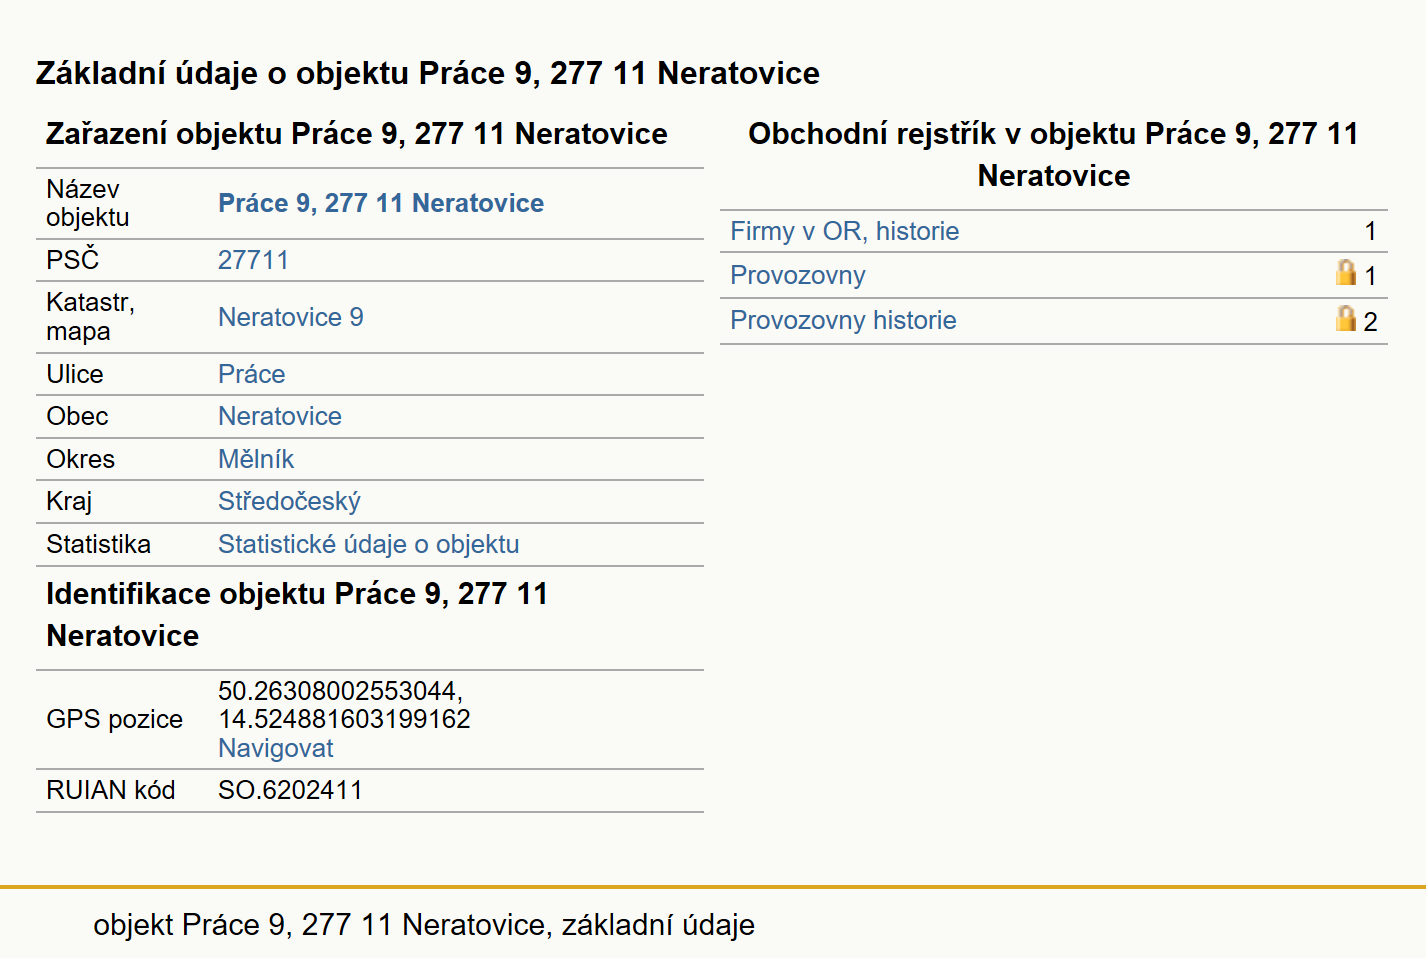The image size is (1426, 958).
Task: Open Statistické údaje o objektu link
Action: click(x=369, y=544)
